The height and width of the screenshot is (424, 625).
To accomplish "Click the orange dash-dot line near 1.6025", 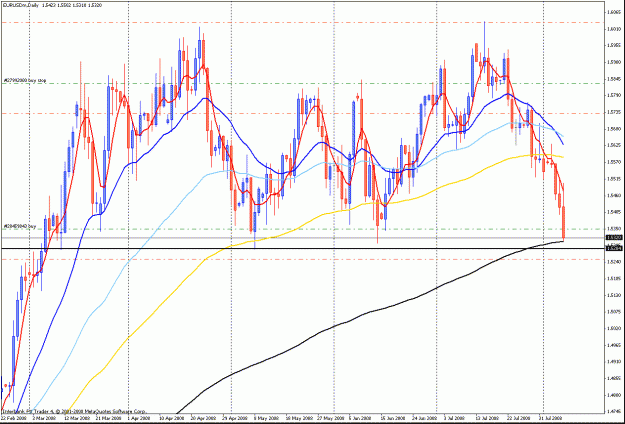I will [303, 23].
